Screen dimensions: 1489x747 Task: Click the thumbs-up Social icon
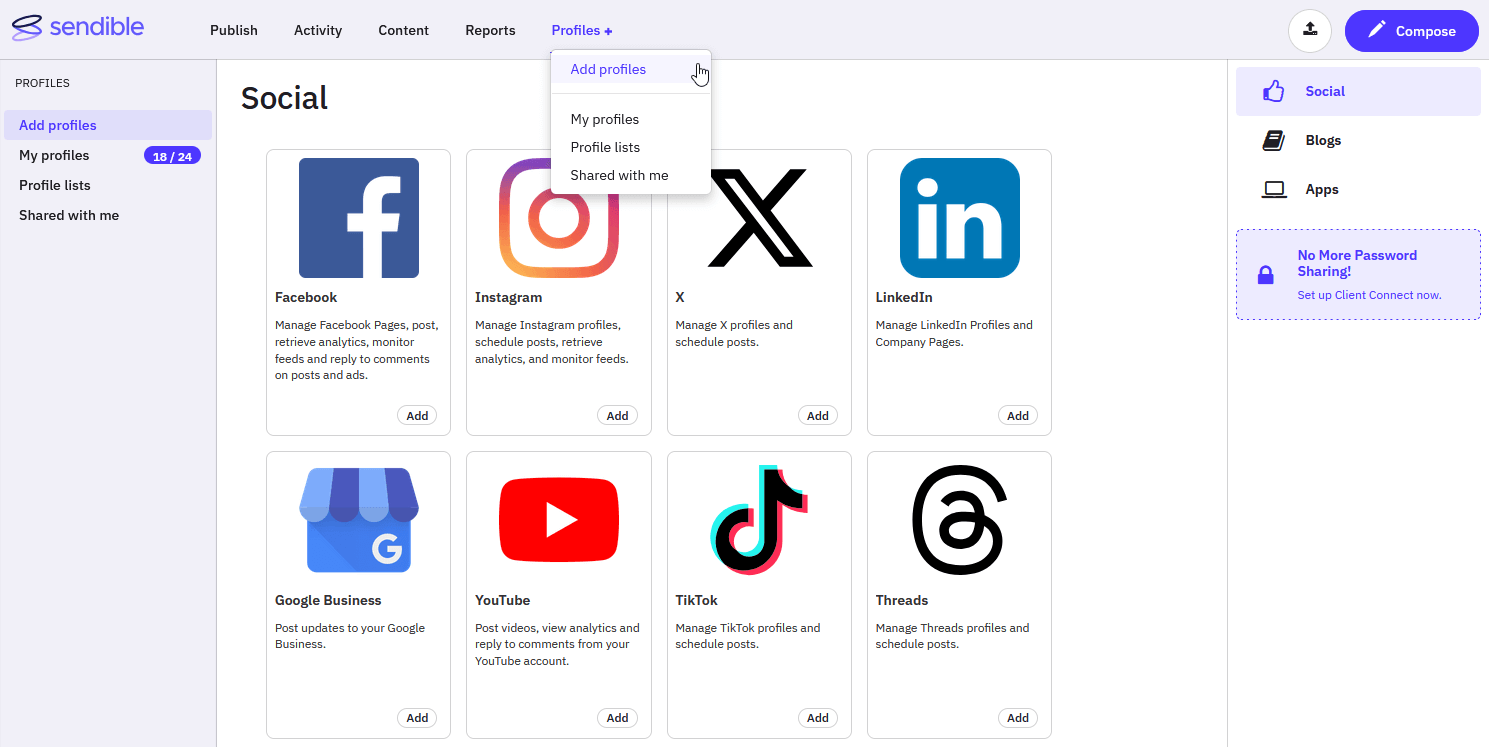pyautogui.click(x=1273, y=91)
